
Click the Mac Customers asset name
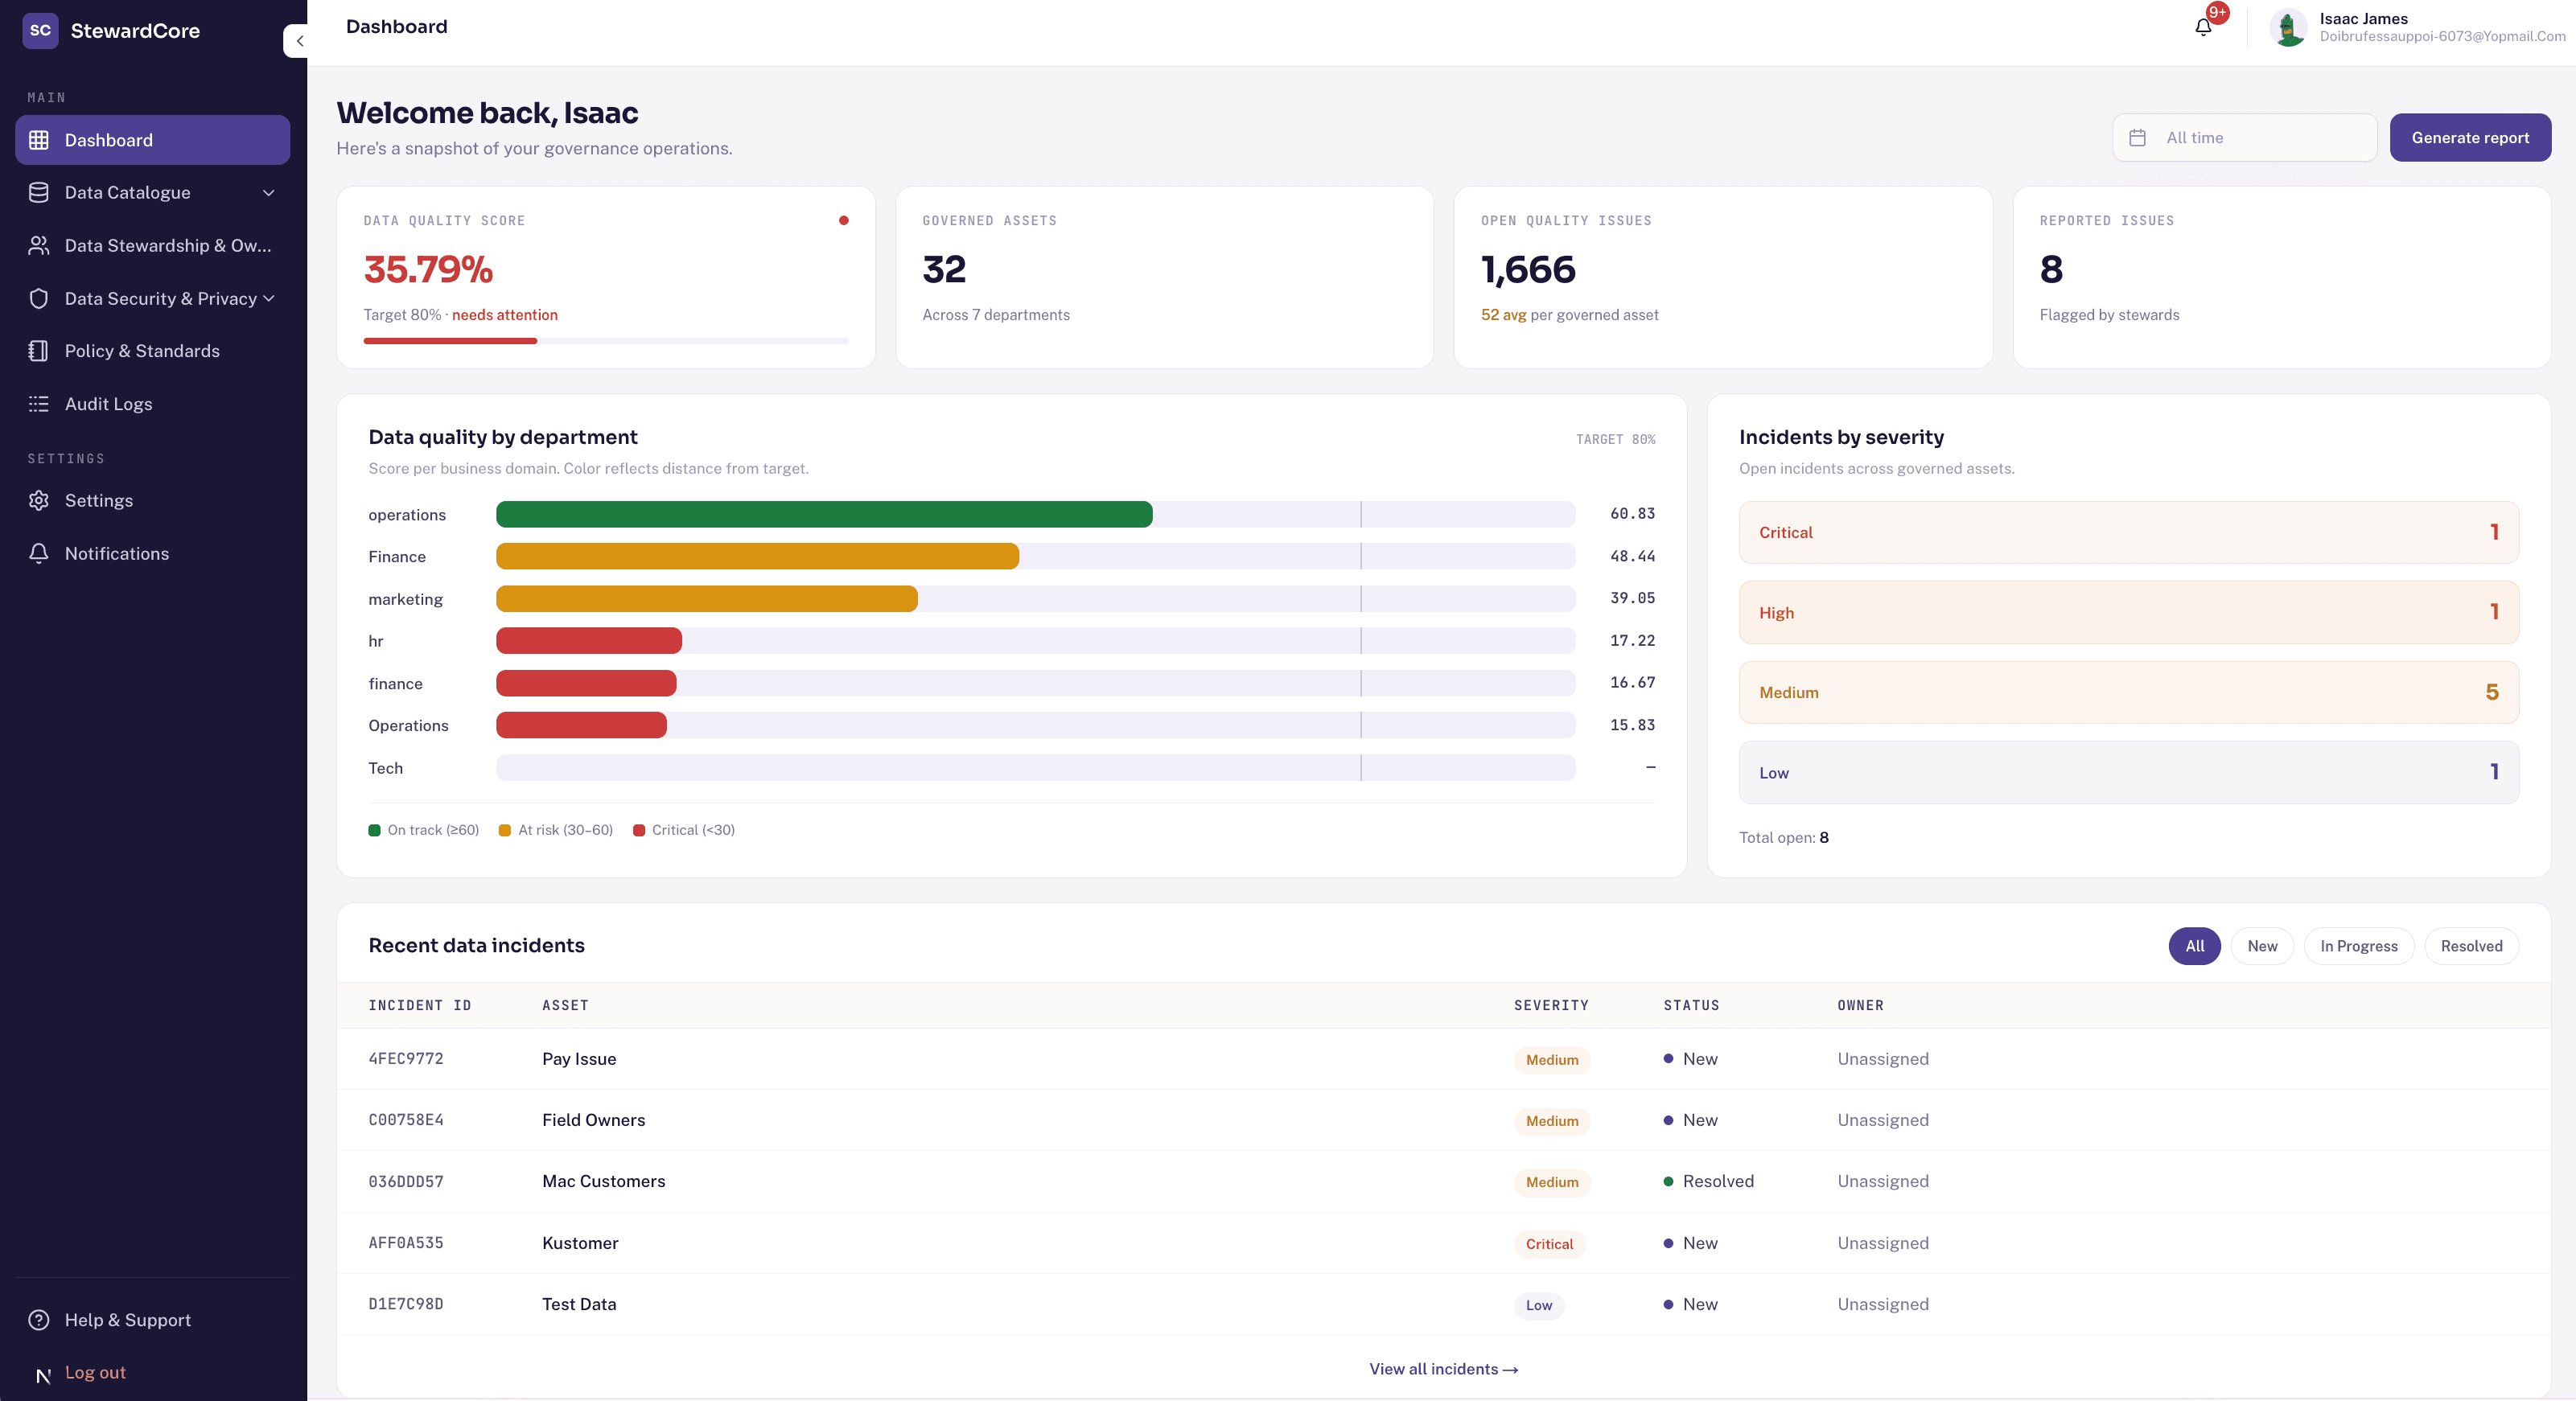point(603,1182)
